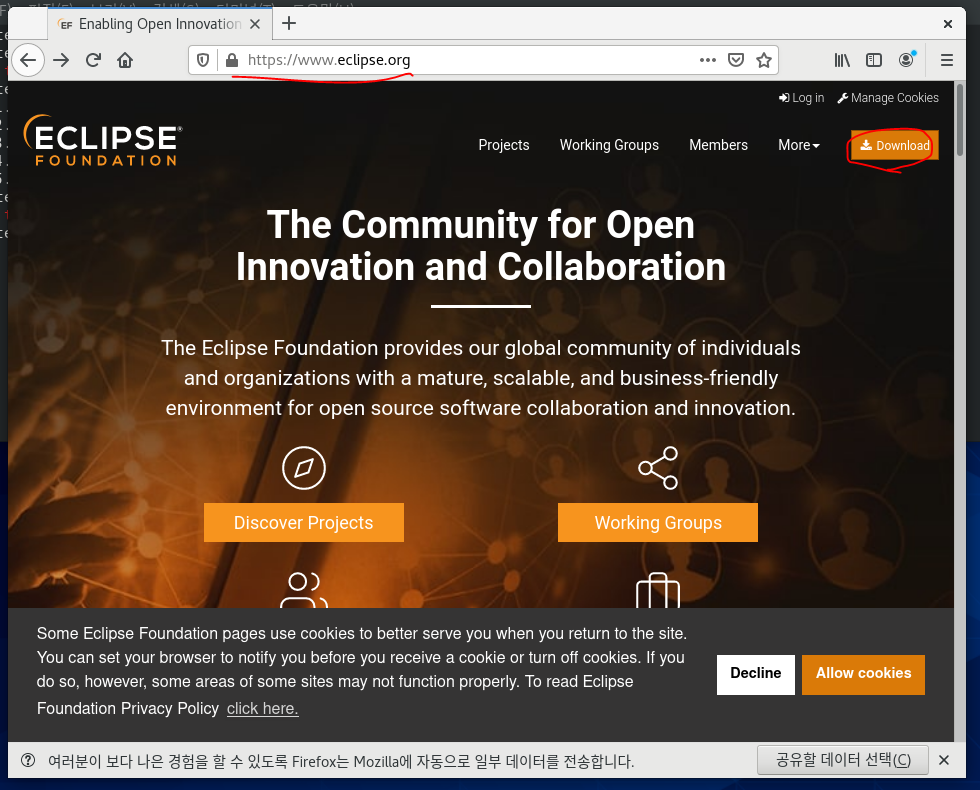Open the Members nav item
The image size is (980, 790).
click(x=718, y=145)
